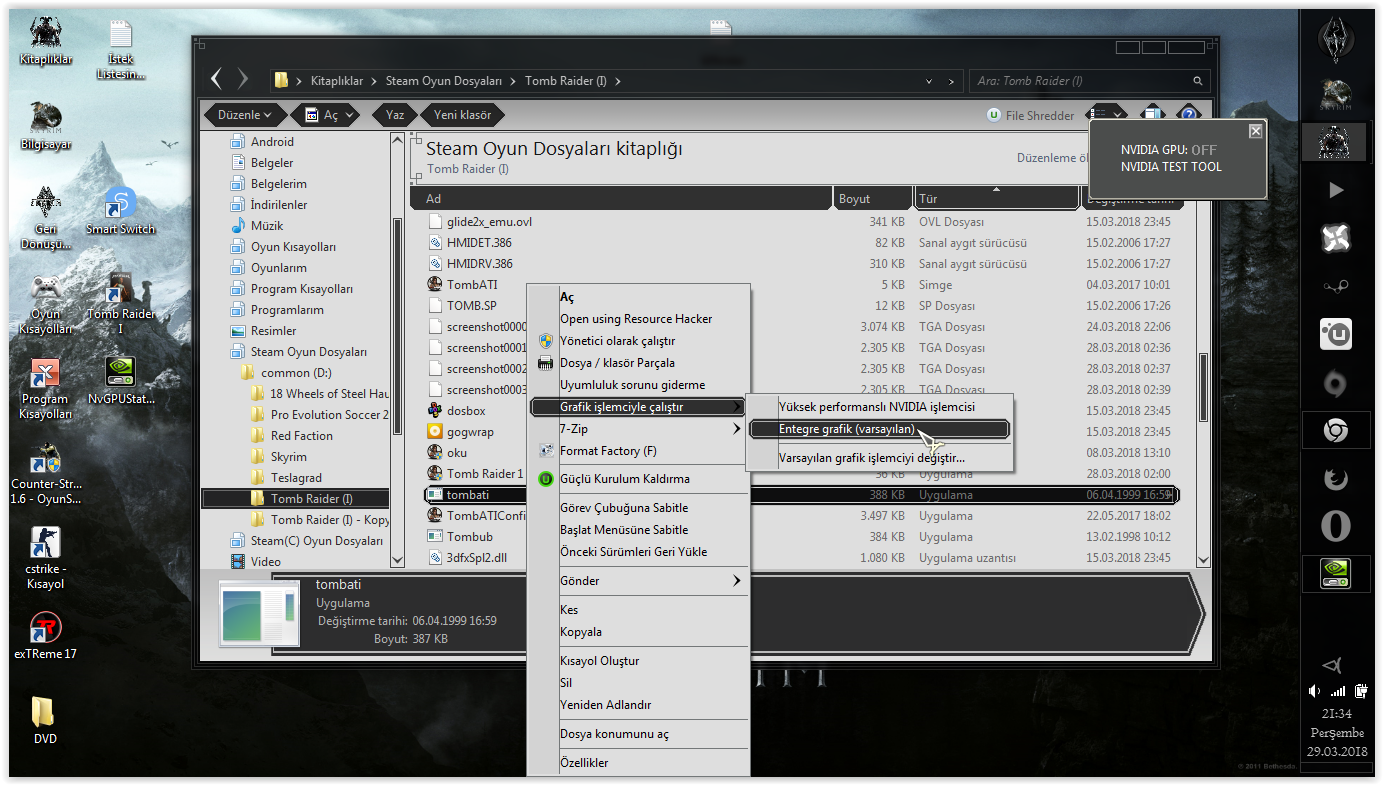Click the play arrow icon in the dock
Screen dimensions: 1383x785
[1336, 190]
